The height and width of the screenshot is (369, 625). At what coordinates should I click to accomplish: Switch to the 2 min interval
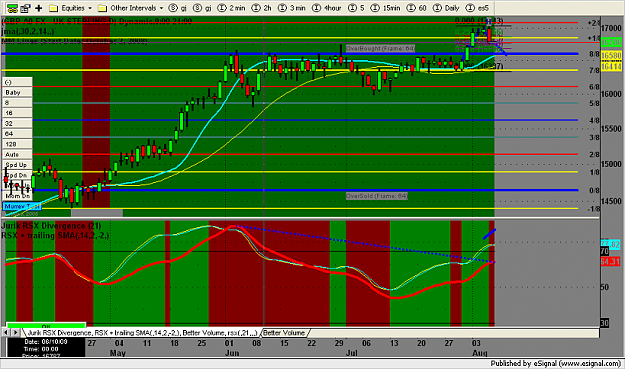(232, 8)
